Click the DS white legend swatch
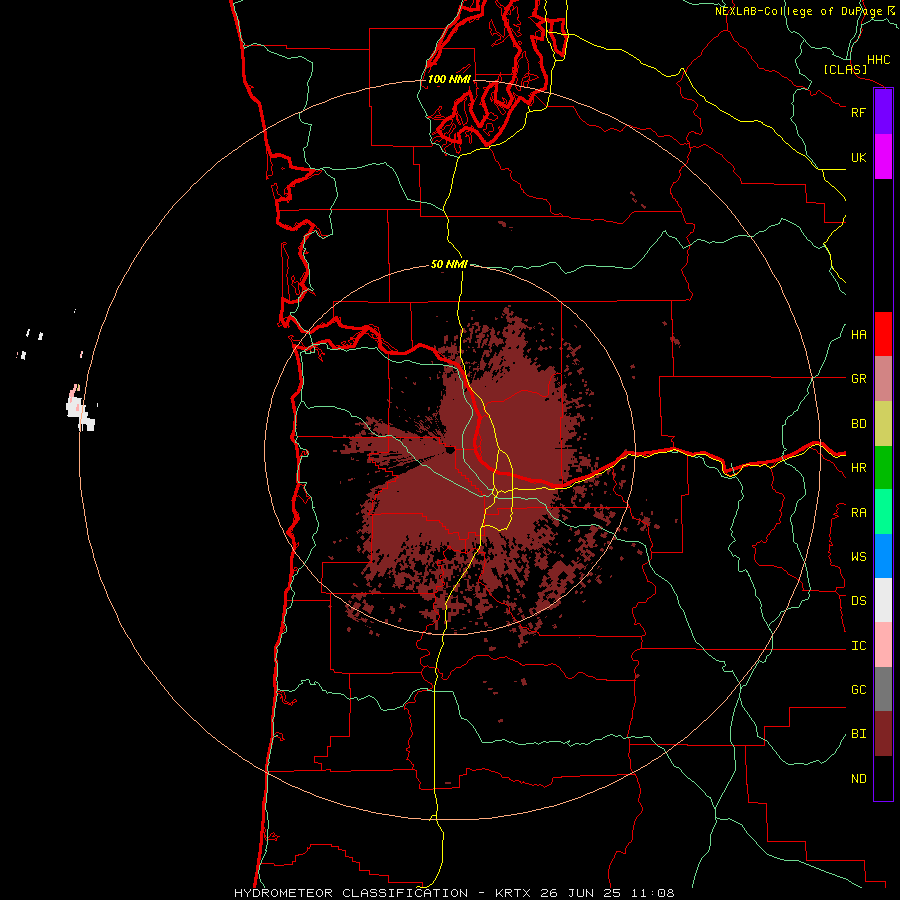 [x=883, y=600]
